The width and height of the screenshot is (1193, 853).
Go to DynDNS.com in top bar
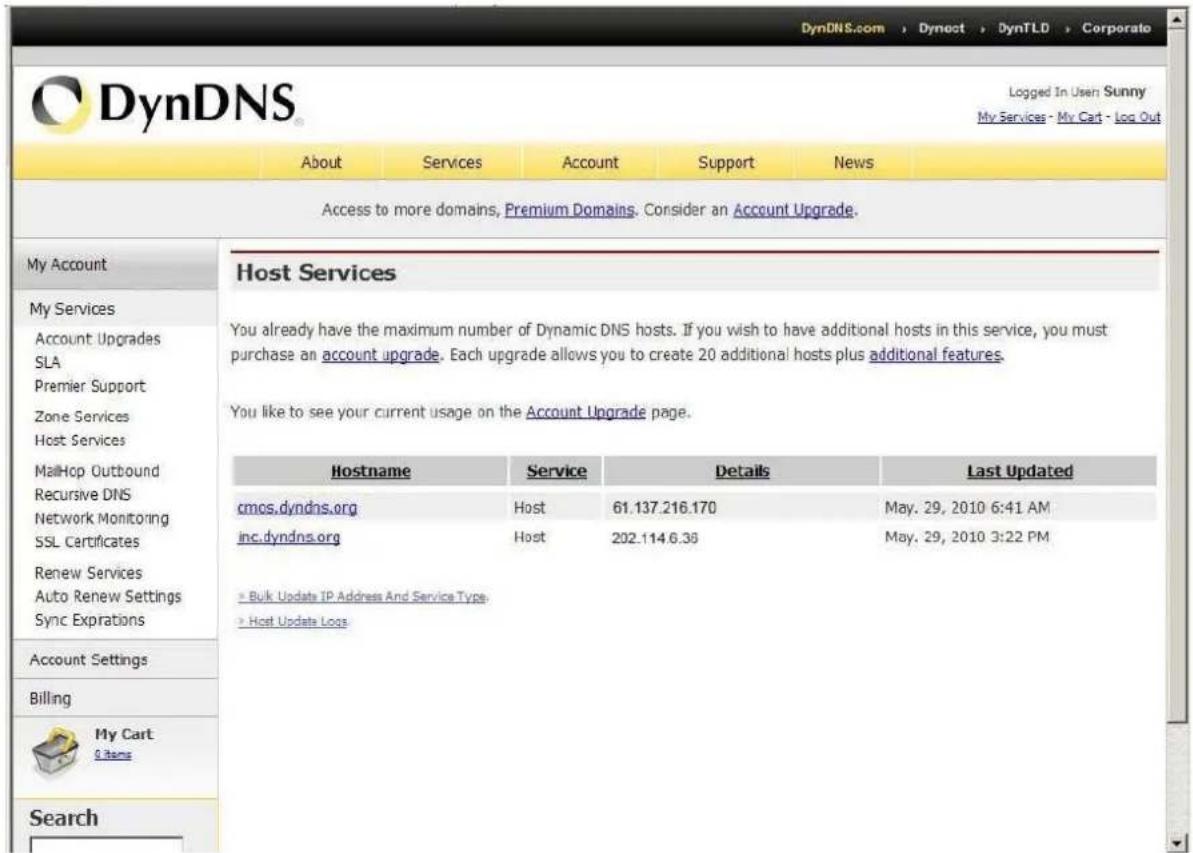842,28
